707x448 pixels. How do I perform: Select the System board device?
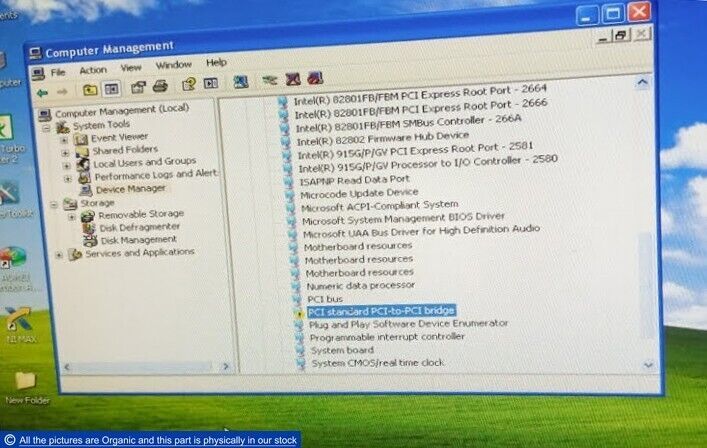click(342, 350)
